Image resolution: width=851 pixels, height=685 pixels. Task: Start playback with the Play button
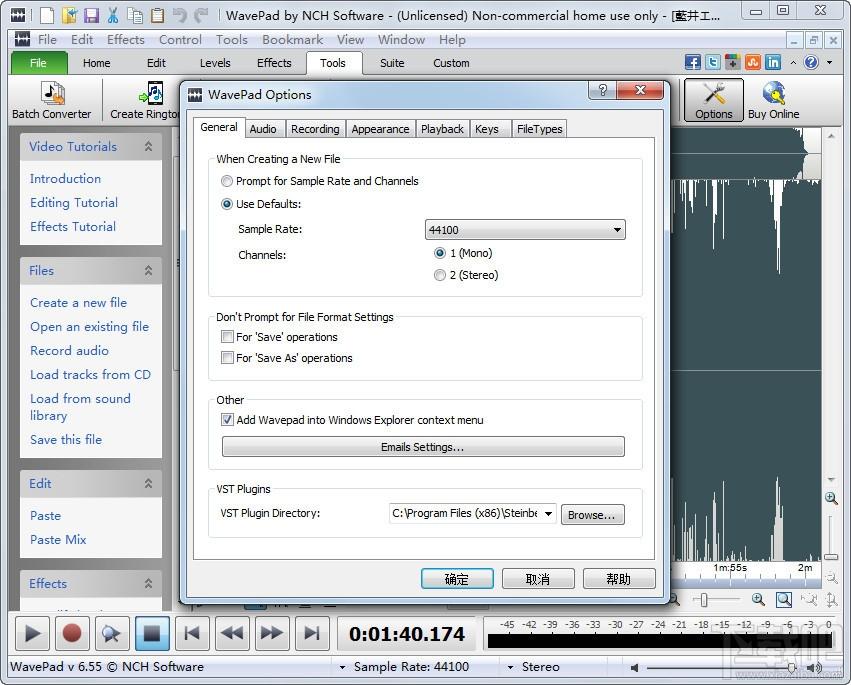coord(32,633)
